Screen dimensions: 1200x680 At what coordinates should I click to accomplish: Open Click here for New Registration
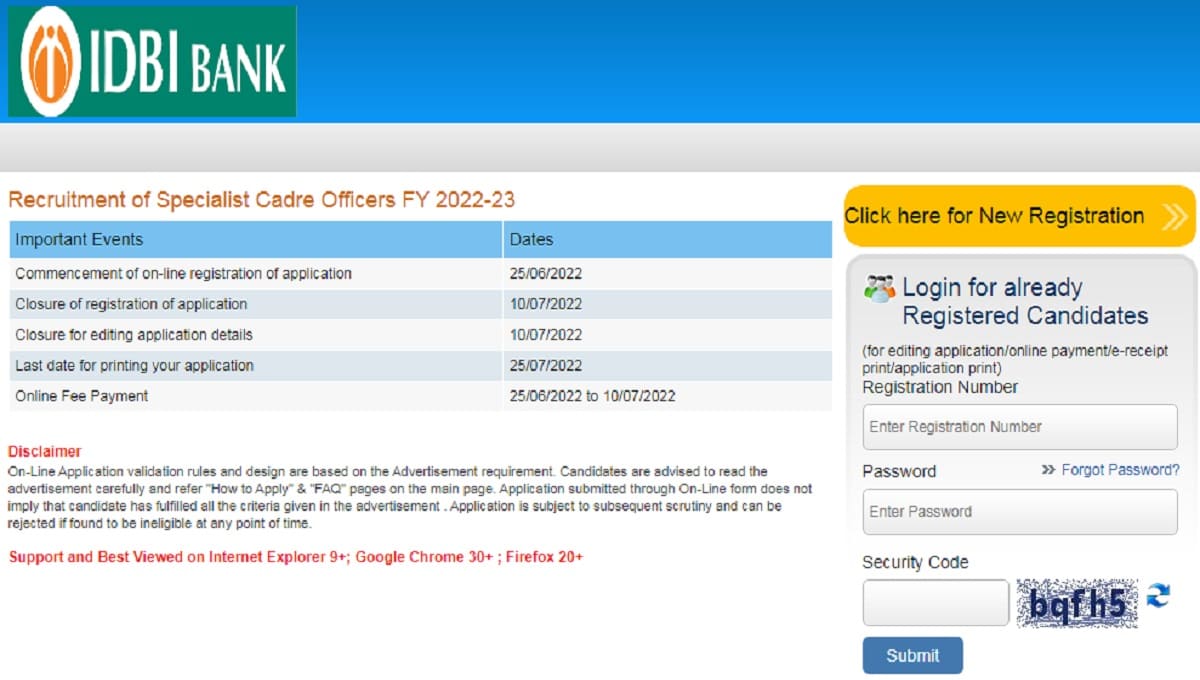click(994, 216)
